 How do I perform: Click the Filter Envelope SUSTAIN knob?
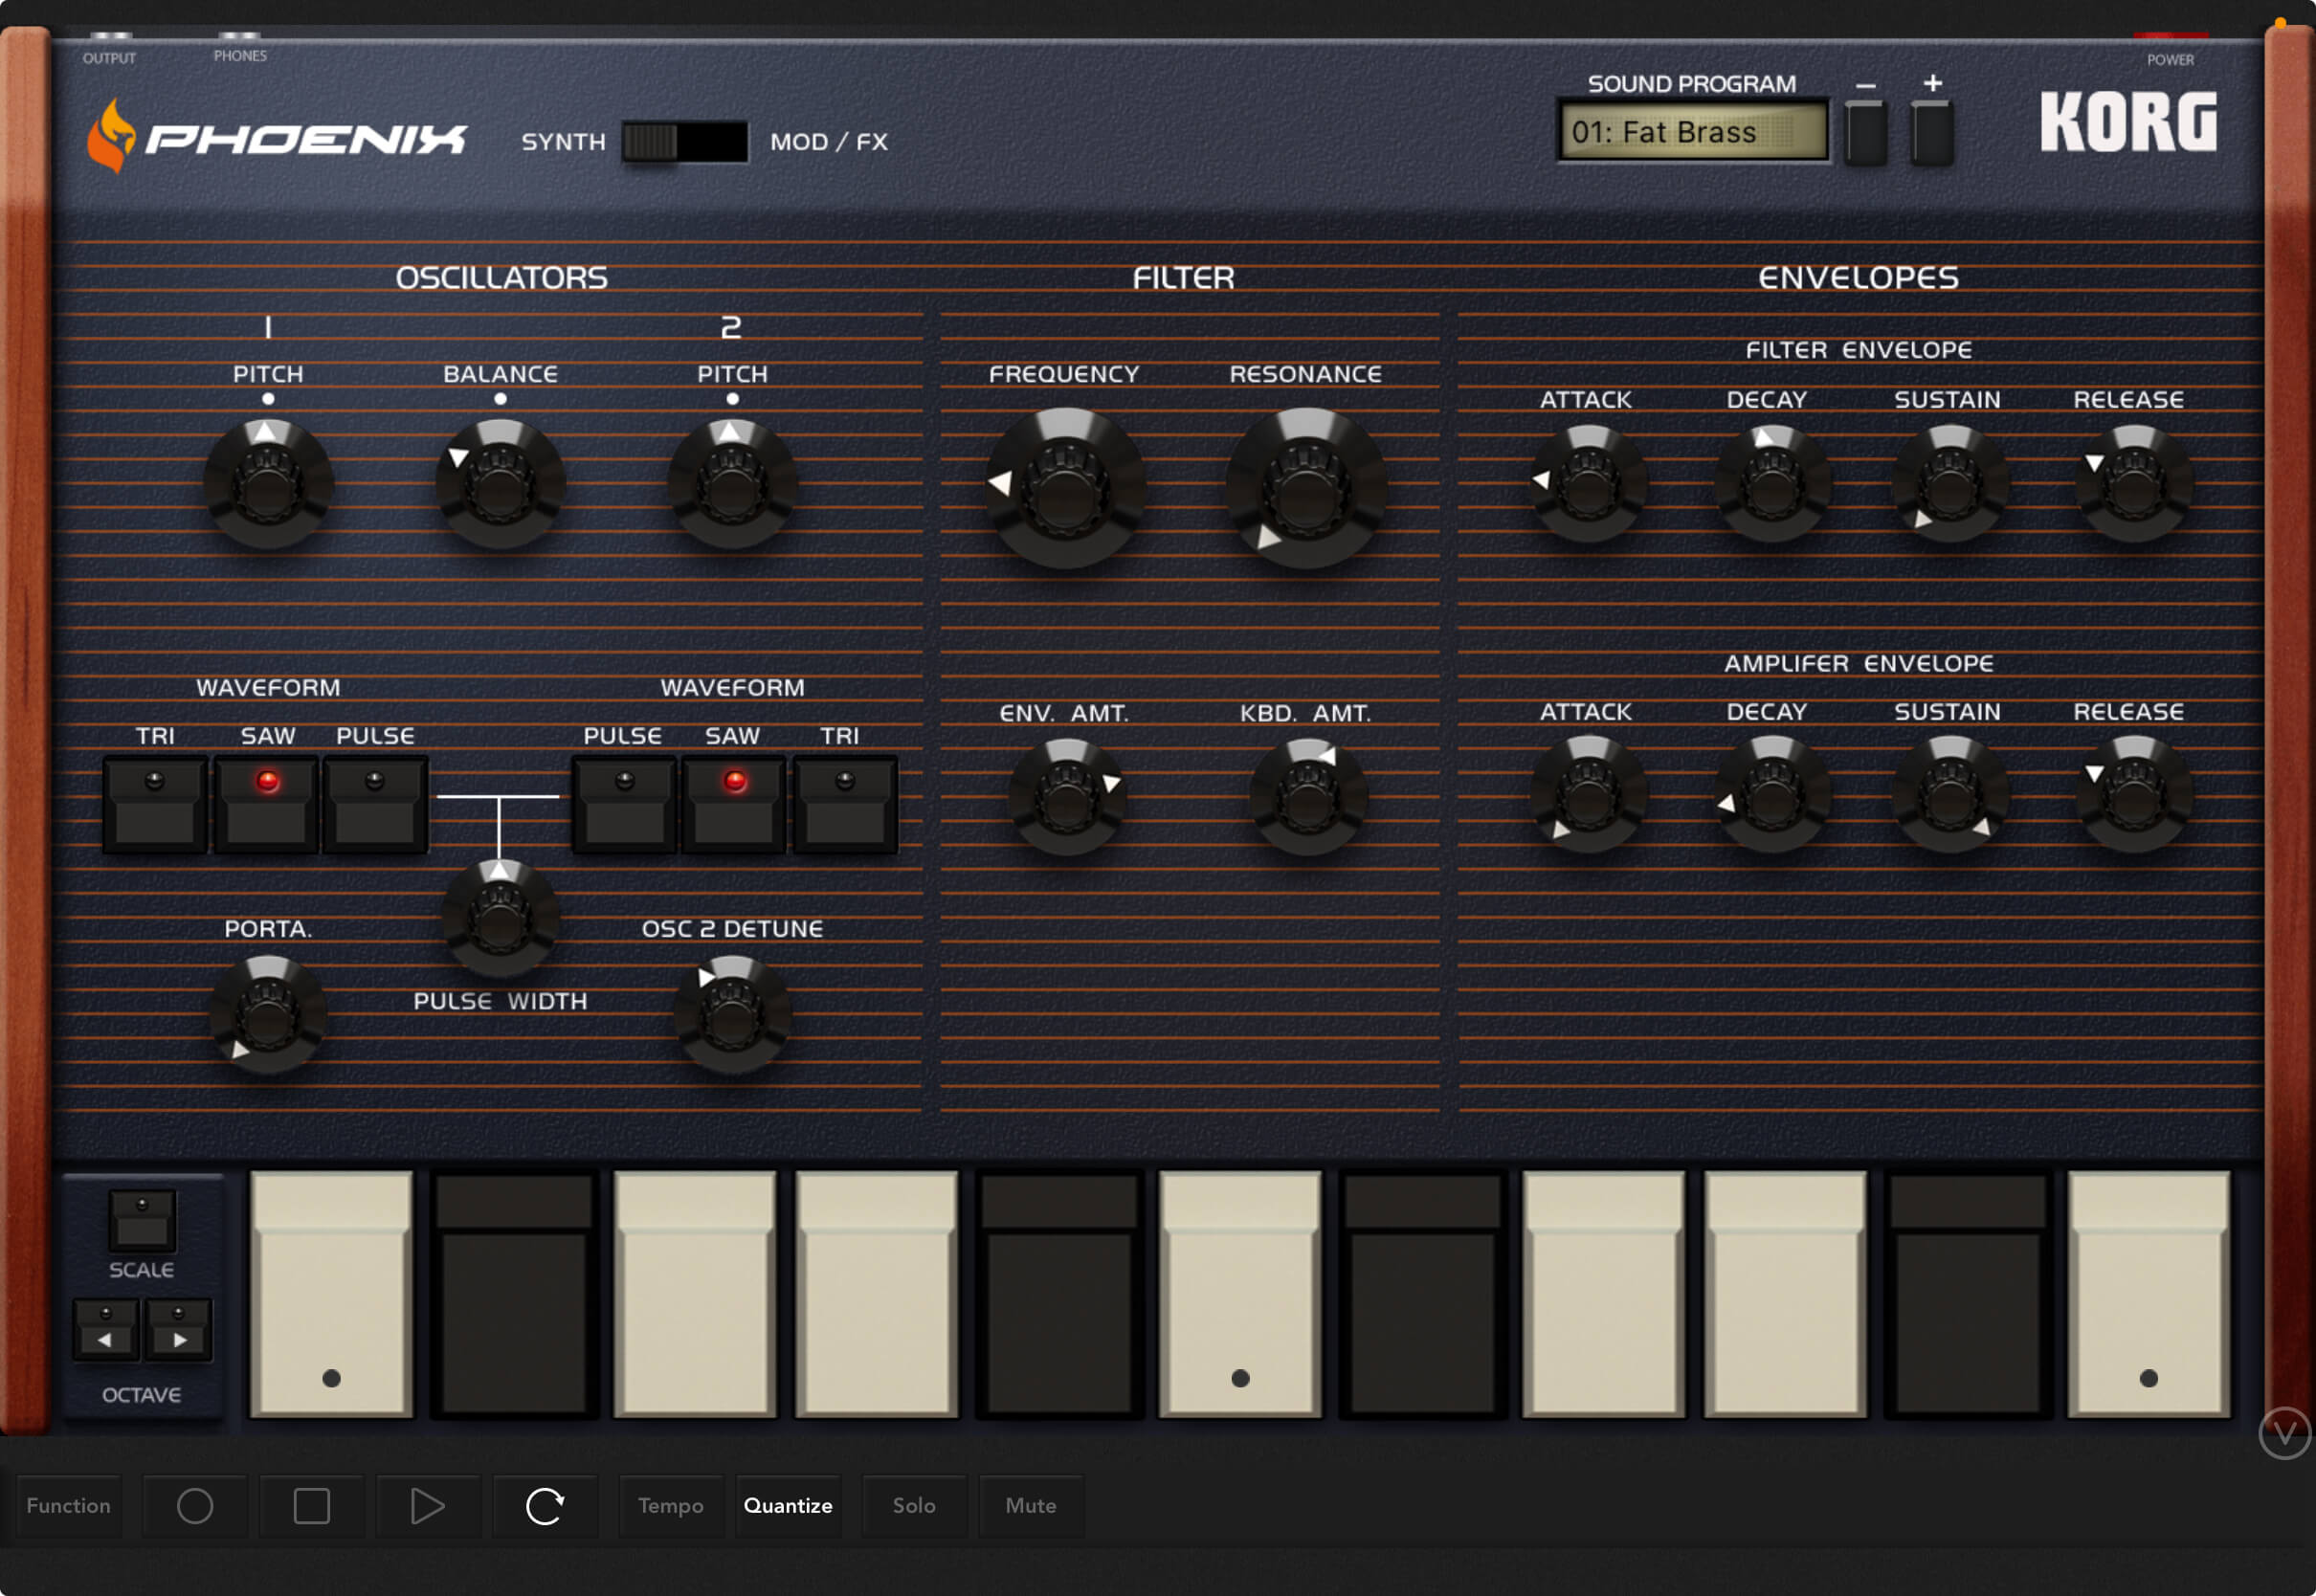(x=1950, y=484)
